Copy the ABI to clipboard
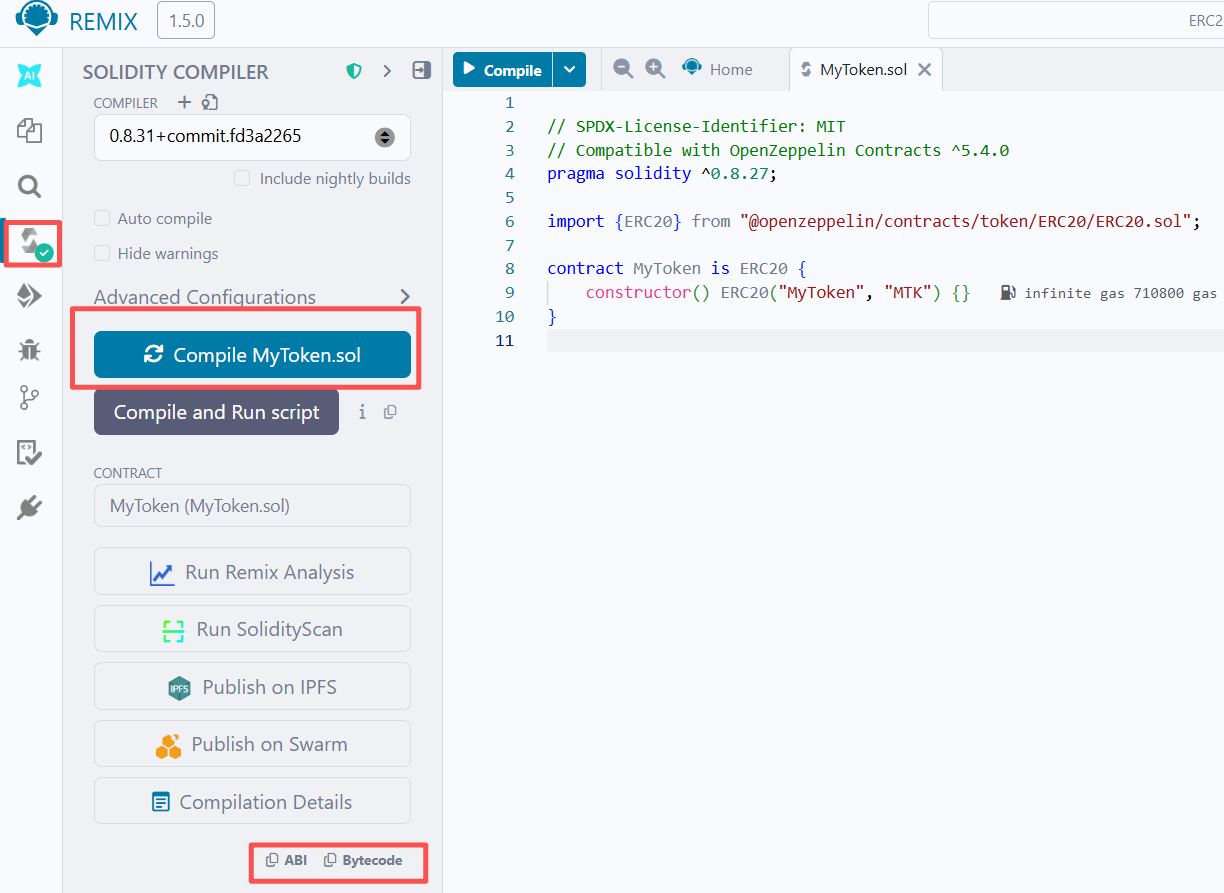Screen dimensions: 1224x893 click(x=286, y=860)
